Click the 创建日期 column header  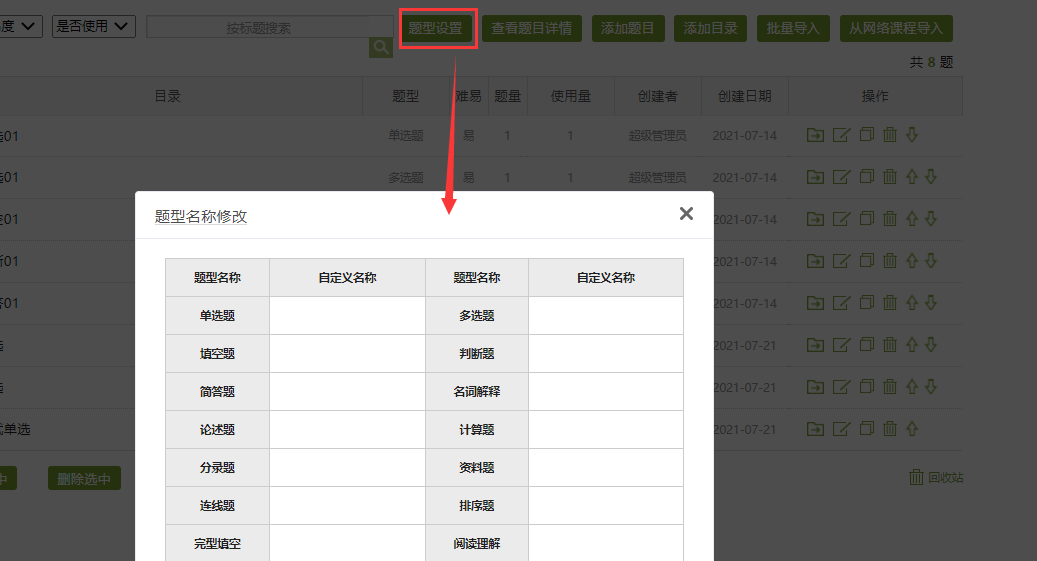tap(745, 97)
